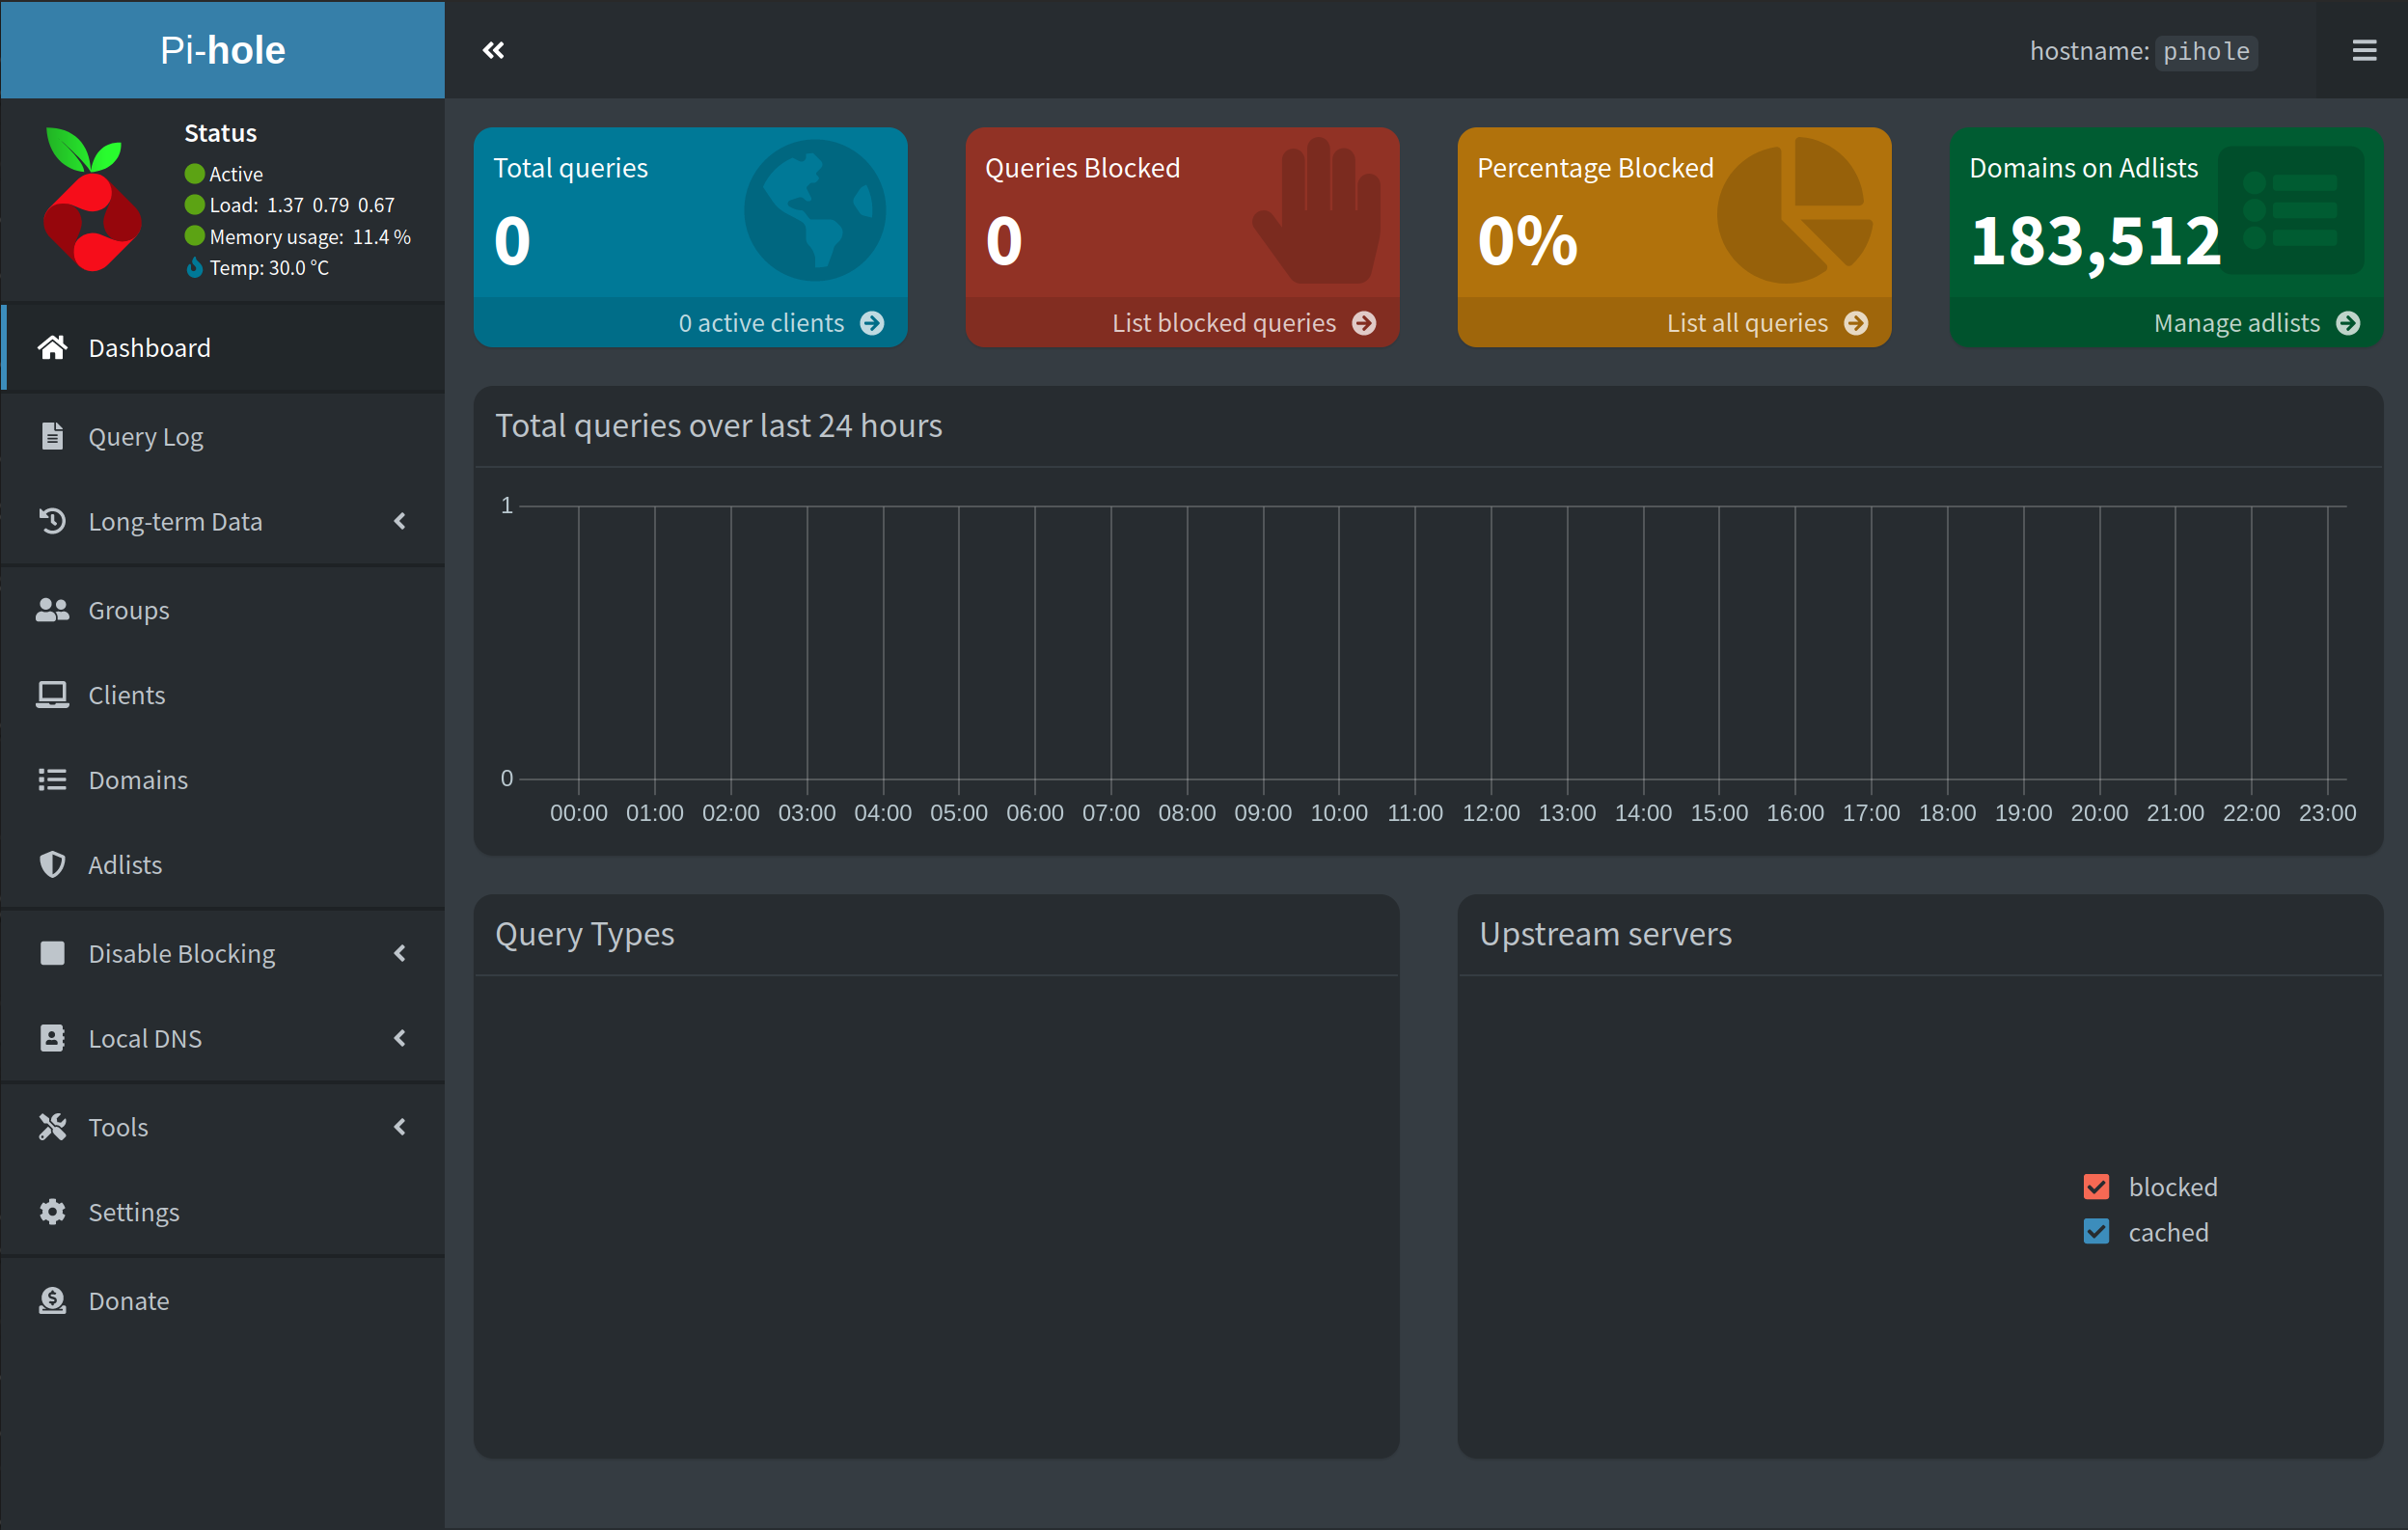Screen dimensions: 2408x1530
Task: Click the Temp: 30.0 °C status text
Action: pos(269,268)
